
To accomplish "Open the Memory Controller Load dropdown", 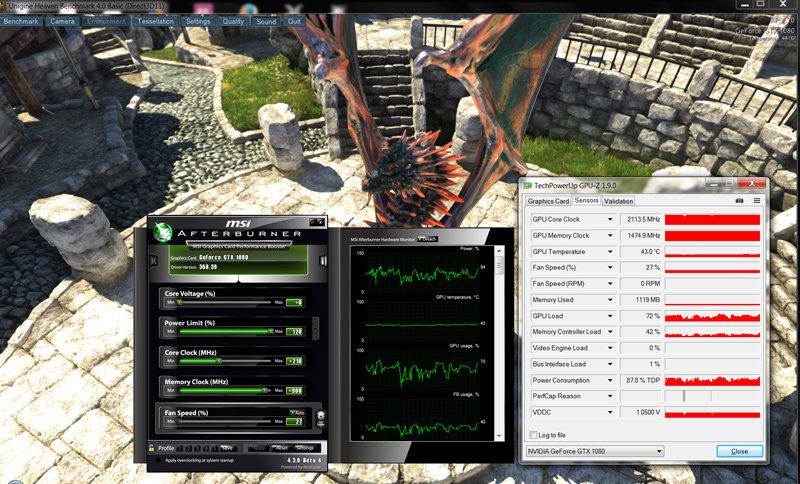I will click(610, 332).
